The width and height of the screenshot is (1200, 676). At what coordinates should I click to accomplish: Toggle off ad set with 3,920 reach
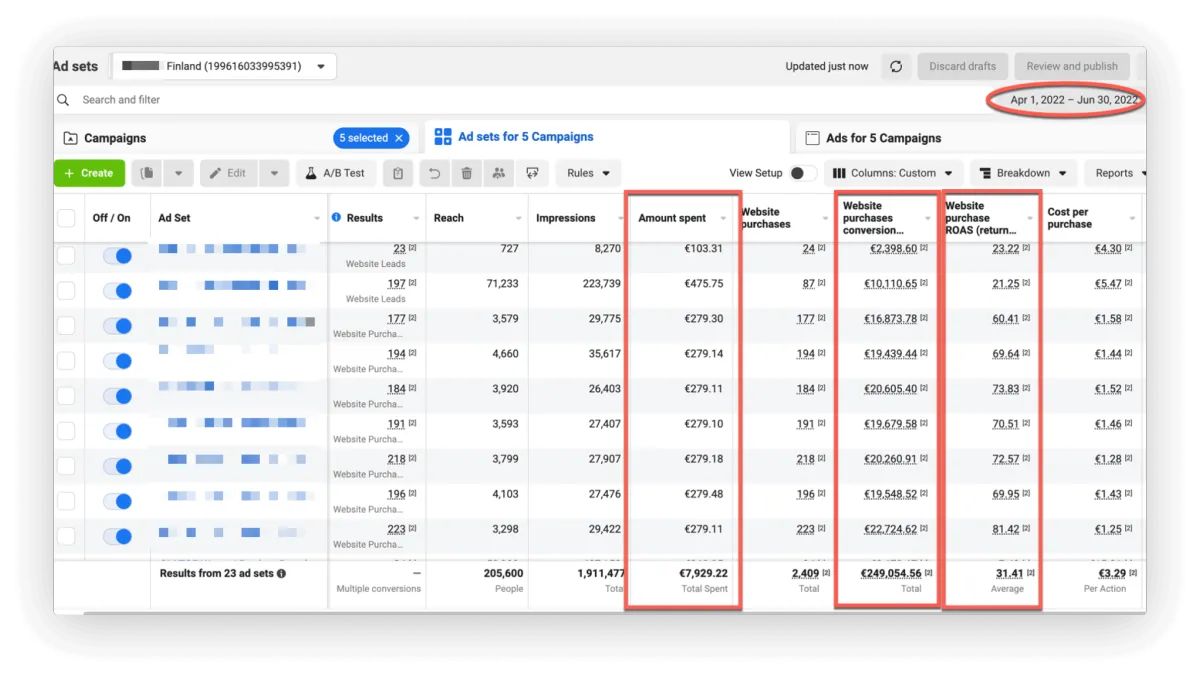coord(118,396)
